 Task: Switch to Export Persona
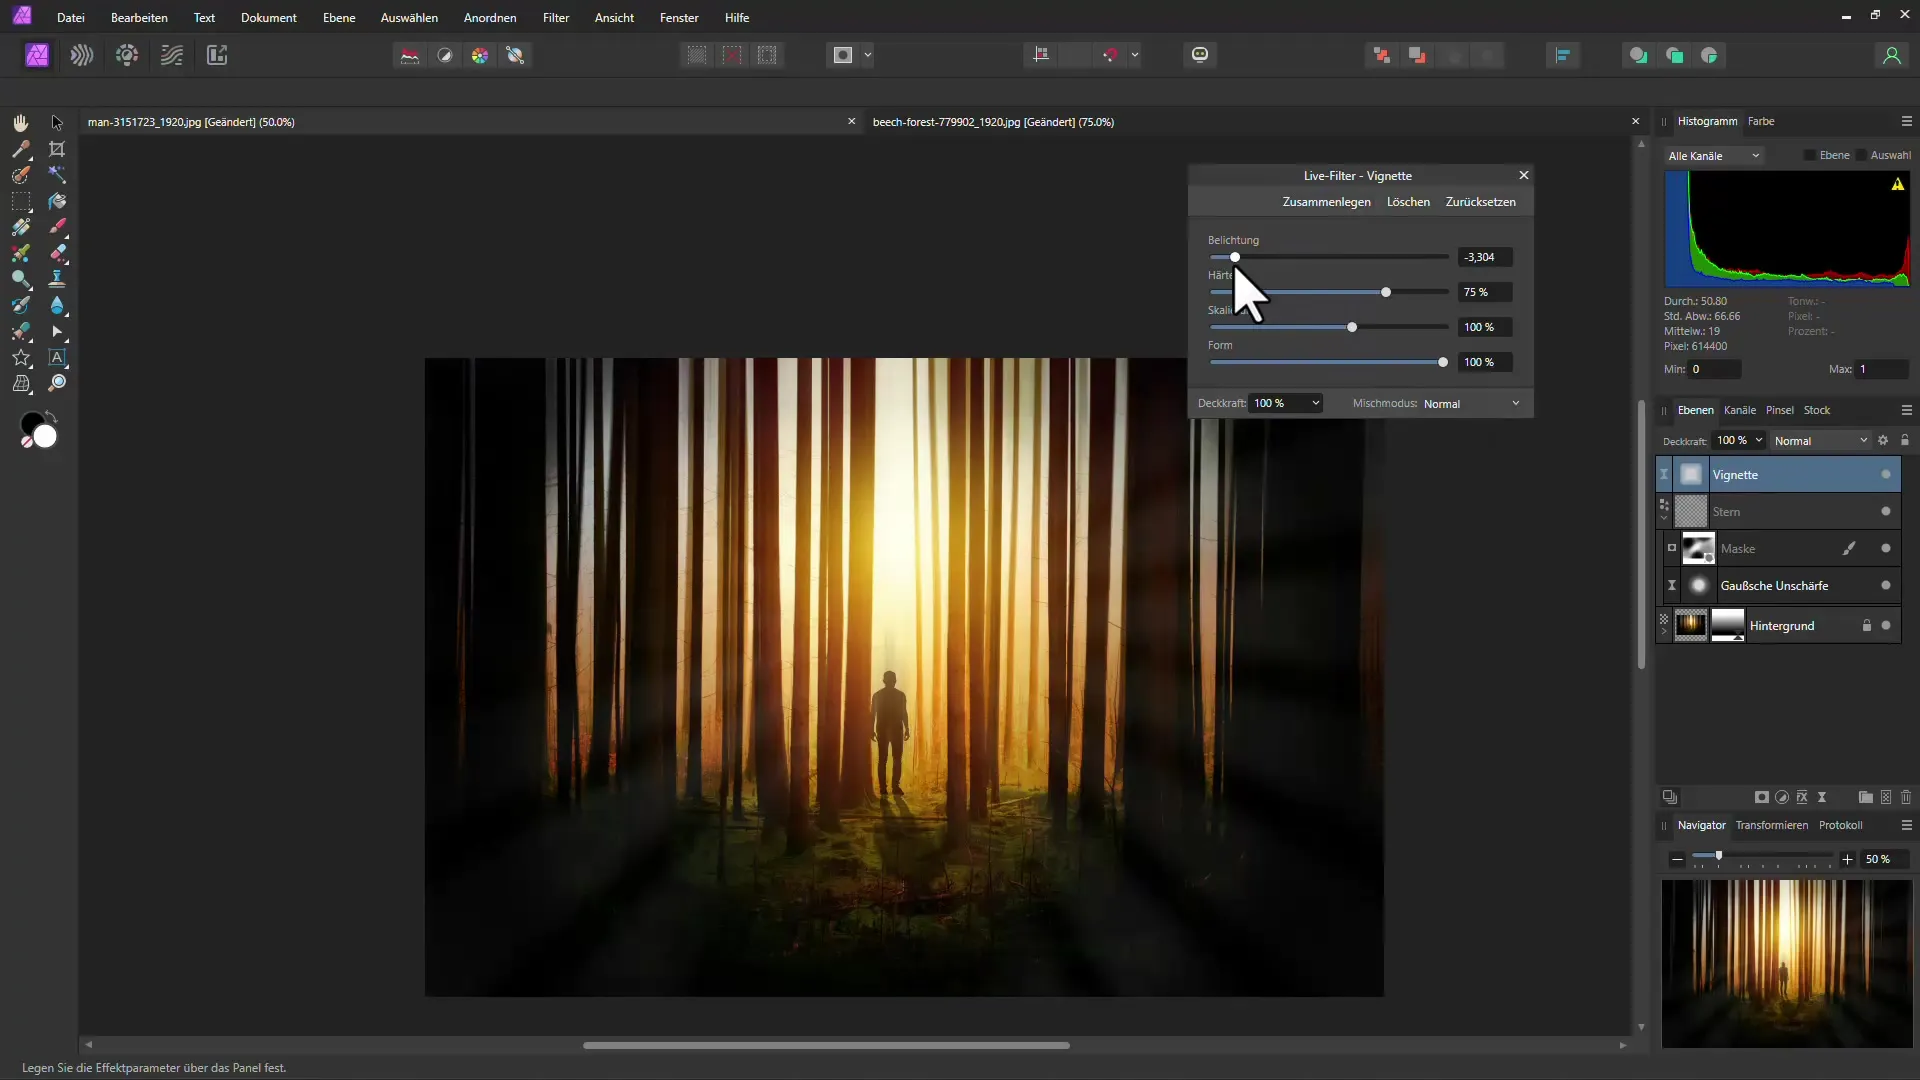coord(217,55)
